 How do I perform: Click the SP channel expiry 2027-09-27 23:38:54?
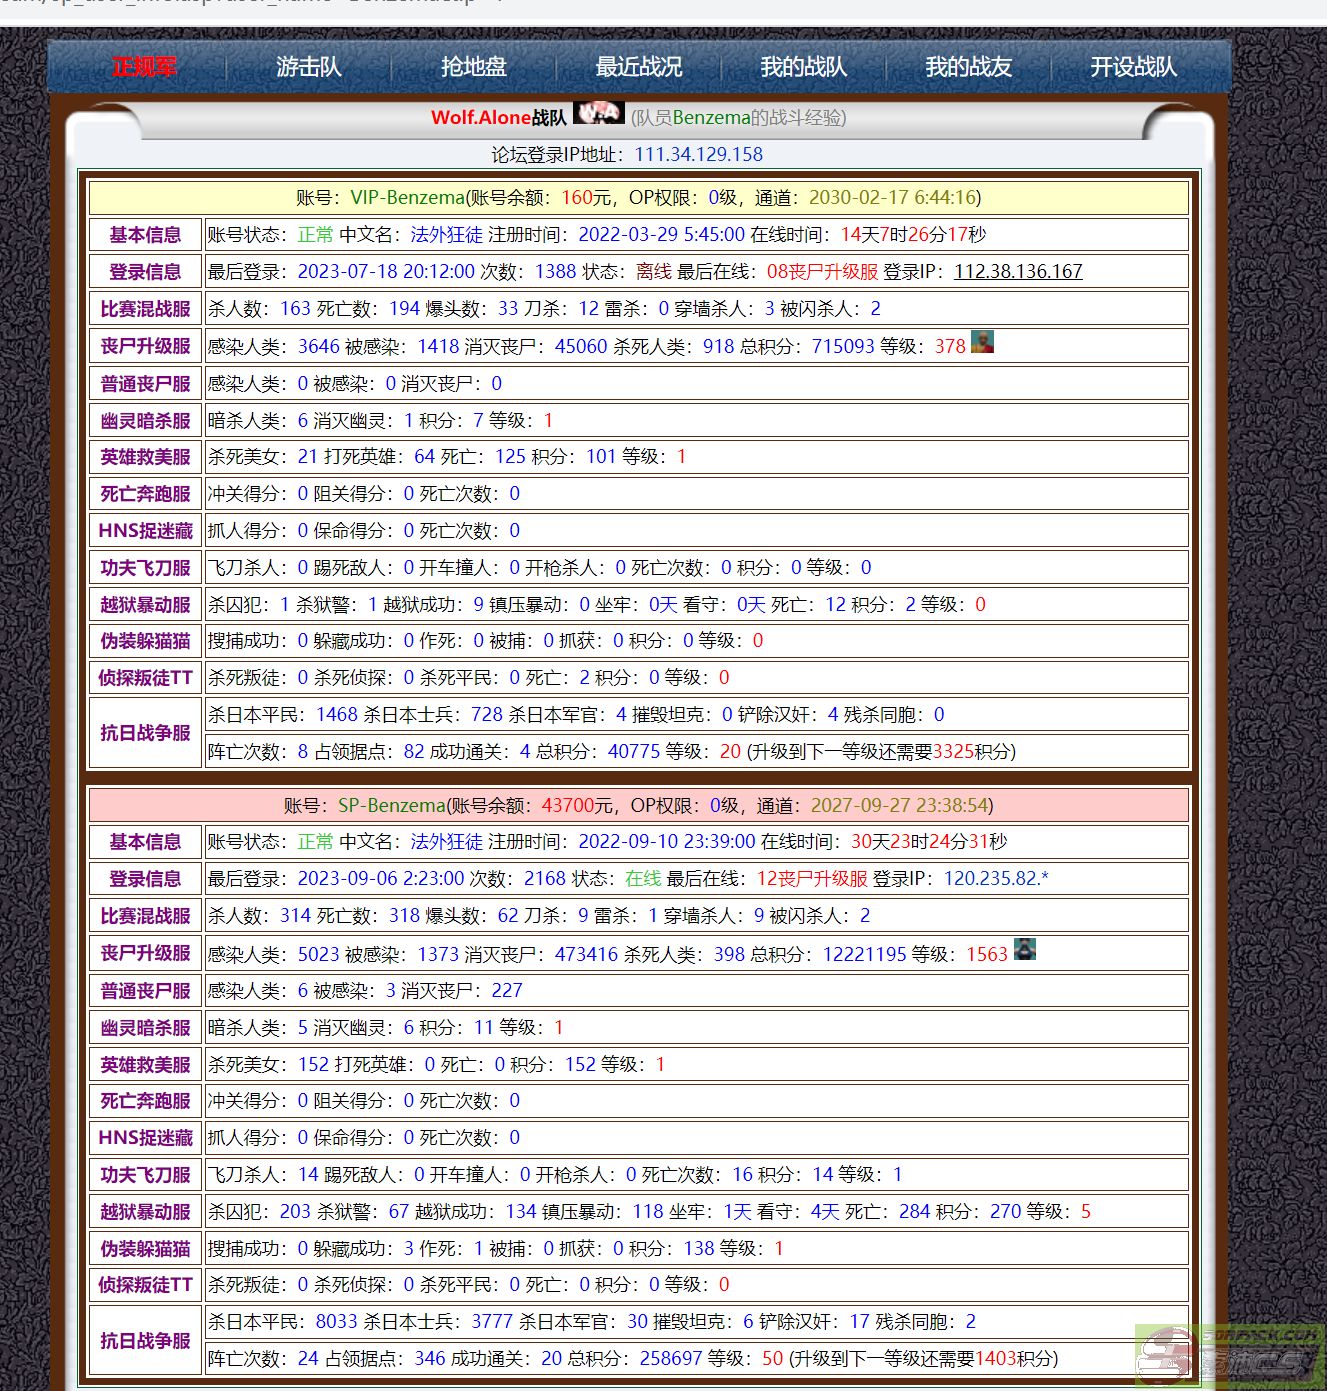[x=899, y=805]
